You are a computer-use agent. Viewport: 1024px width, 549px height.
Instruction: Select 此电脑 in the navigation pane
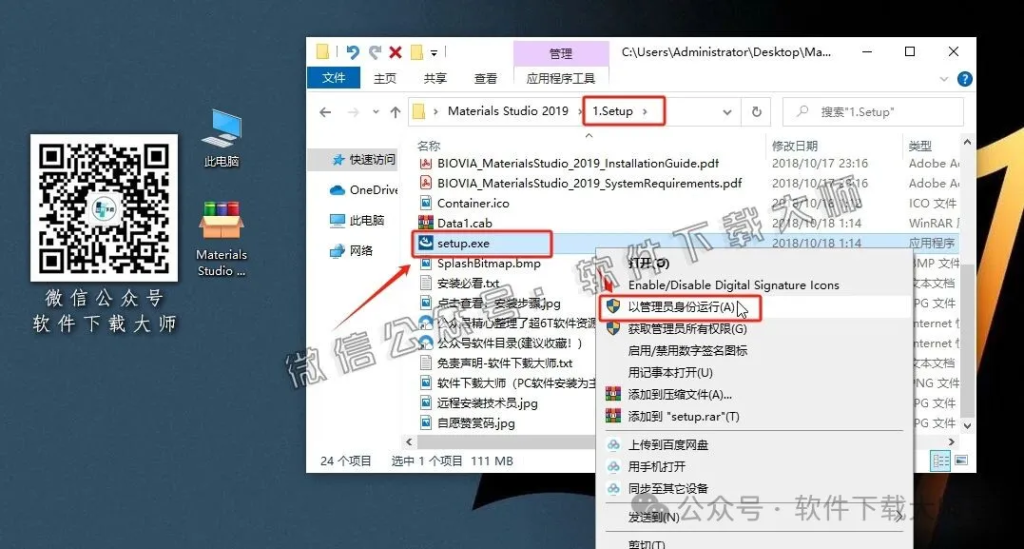coord(357,220)
